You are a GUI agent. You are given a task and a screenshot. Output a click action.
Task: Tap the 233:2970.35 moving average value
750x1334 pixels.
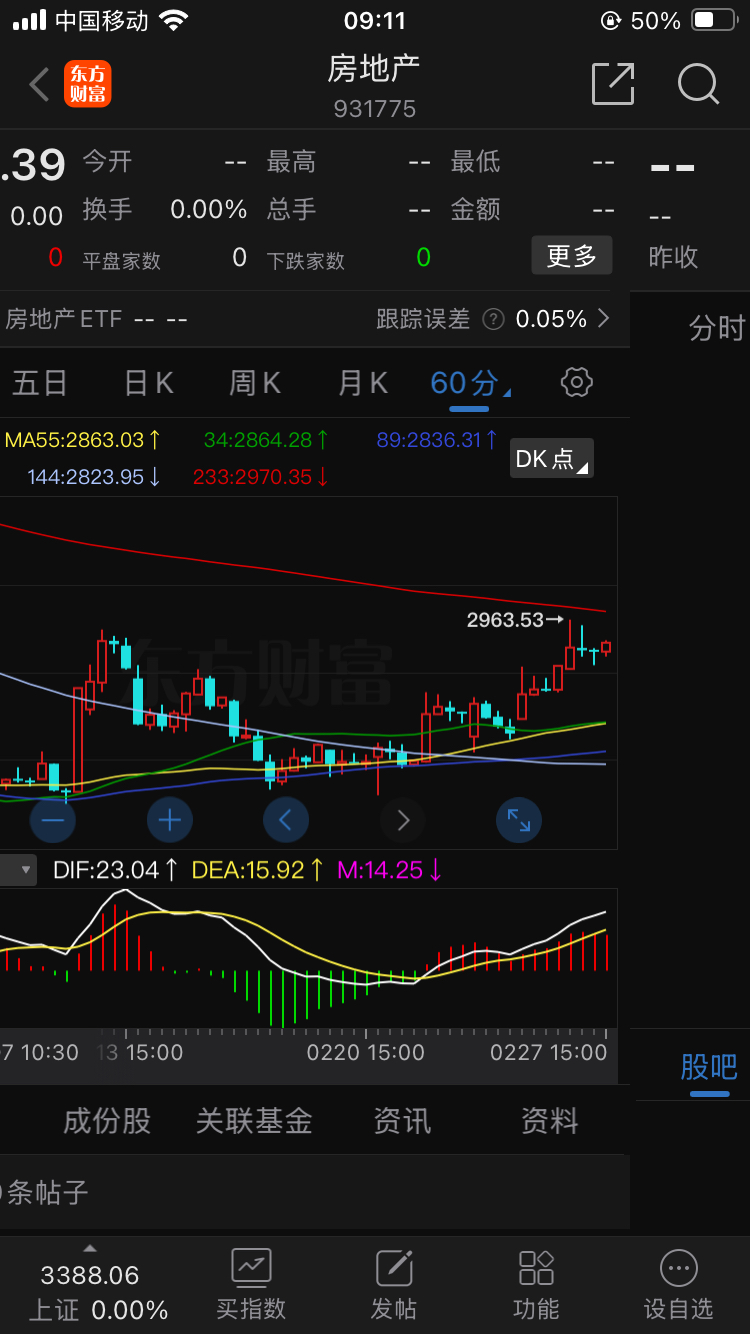pos(261,477)
